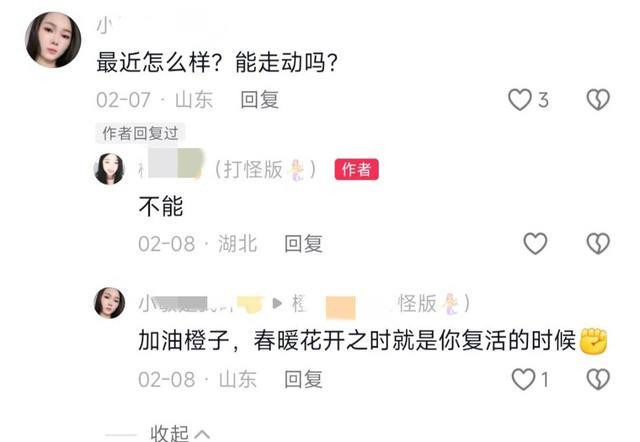Screen dimensions: 640x442
Task: Tap broken heart on the 不能 reply
Action: click(598, 244)
